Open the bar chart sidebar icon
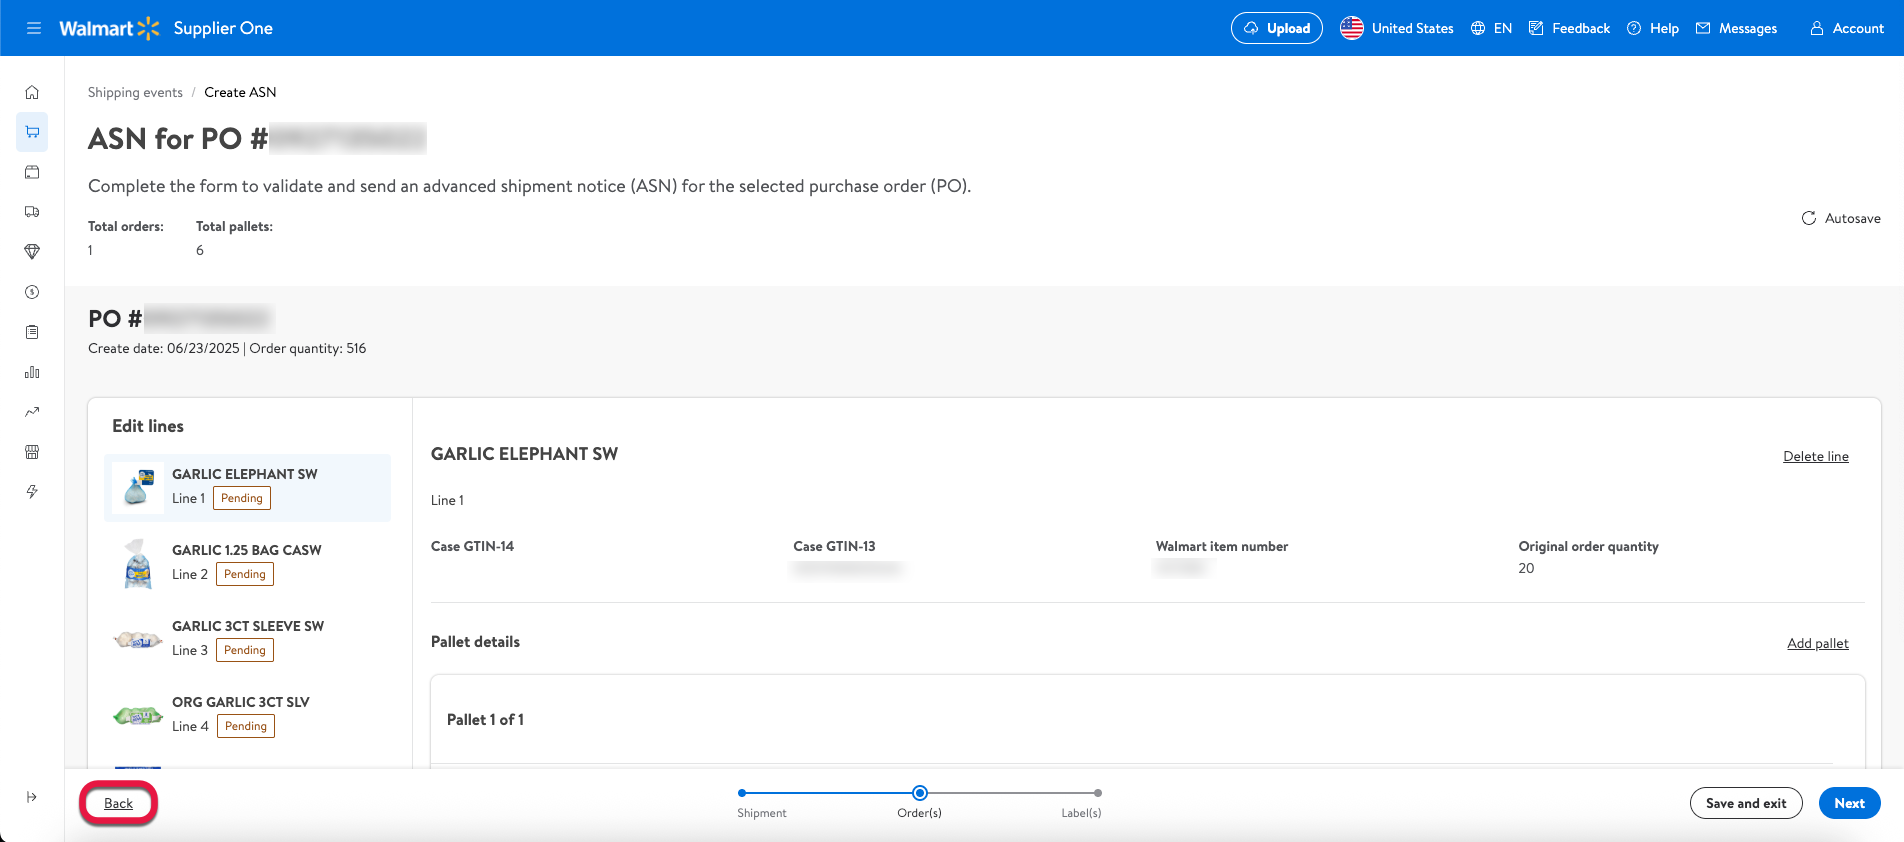1904x842 pixels. tap(32, 372)
